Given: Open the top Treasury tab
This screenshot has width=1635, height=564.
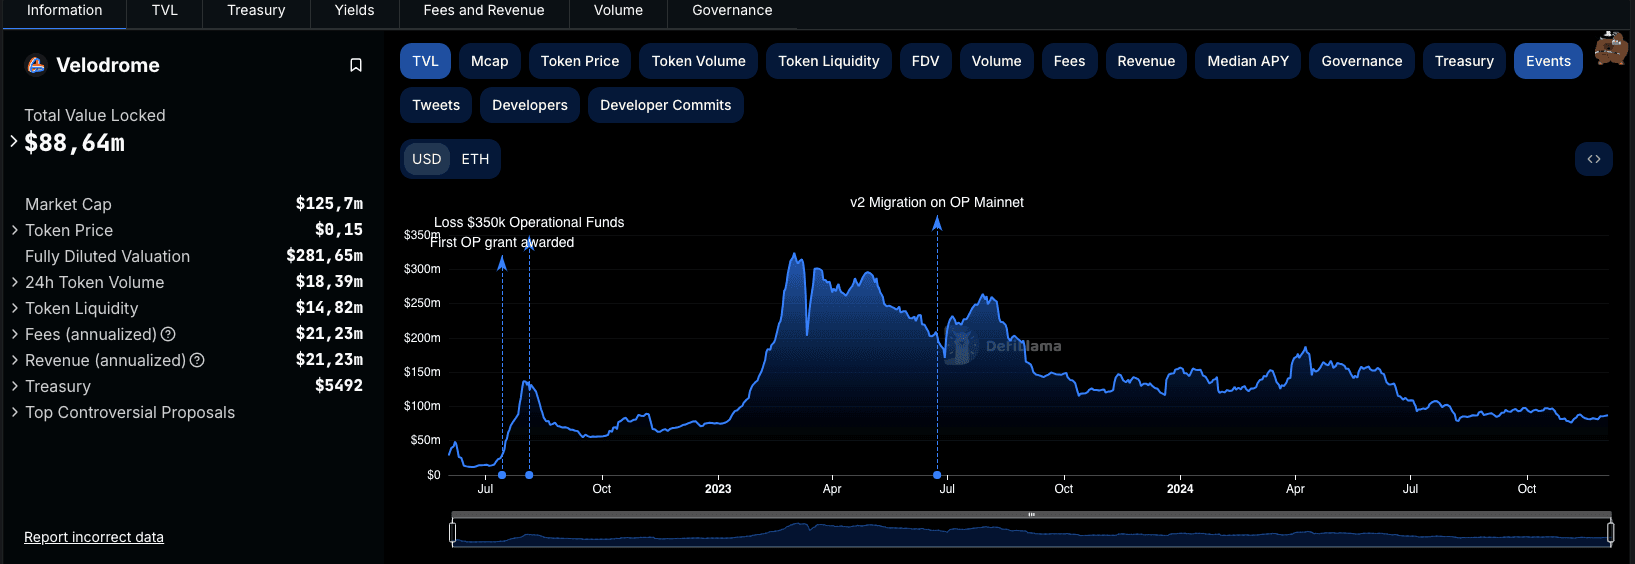Looking at the screenshot, I should tap(256, 11).
